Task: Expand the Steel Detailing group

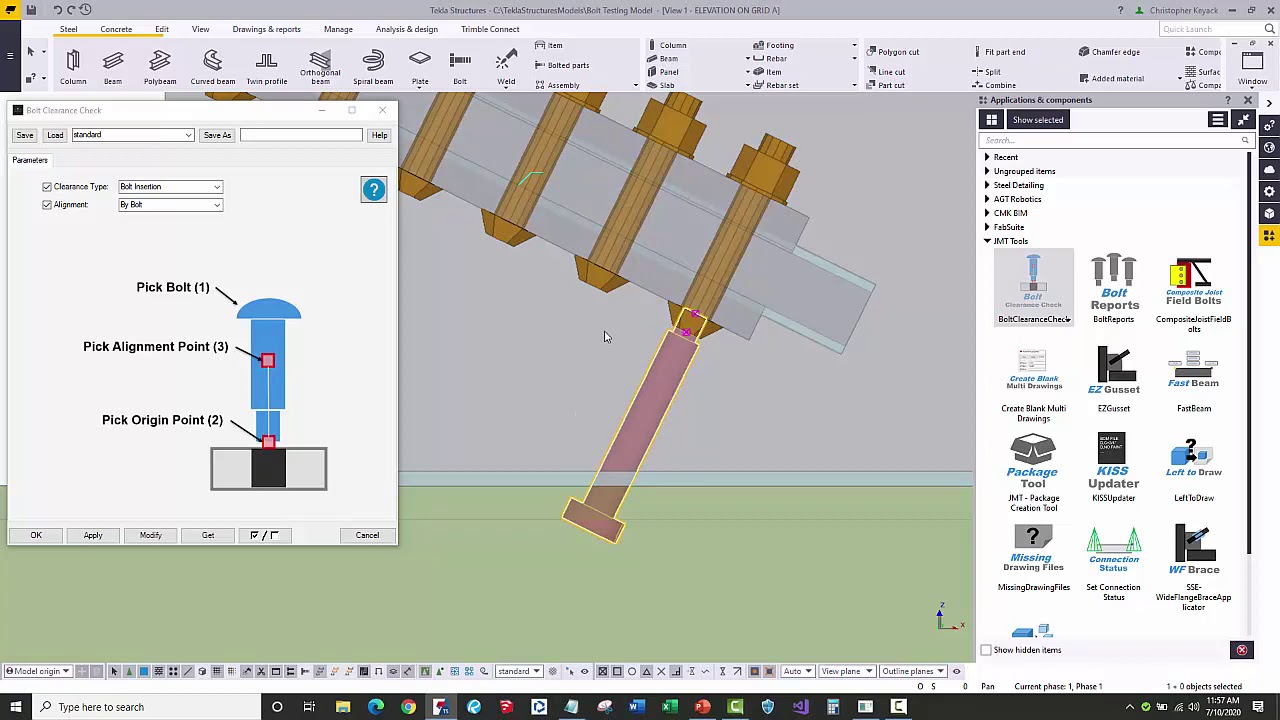Action: click(987, 185)
